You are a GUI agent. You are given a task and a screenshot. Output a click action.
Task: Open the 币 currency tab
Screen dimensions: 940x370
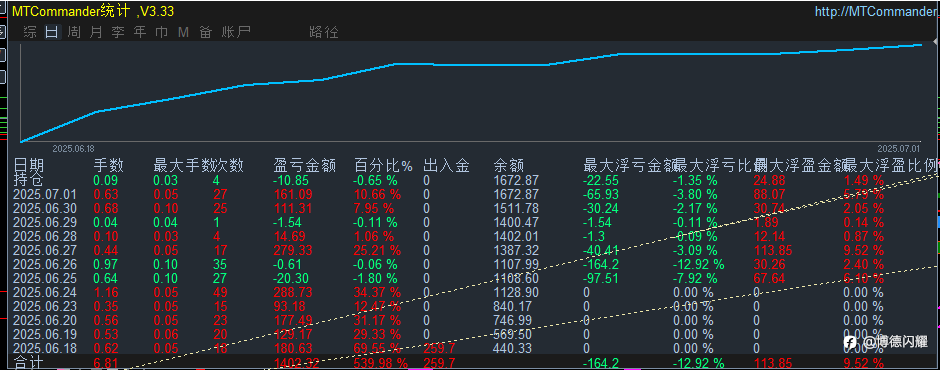161,32
